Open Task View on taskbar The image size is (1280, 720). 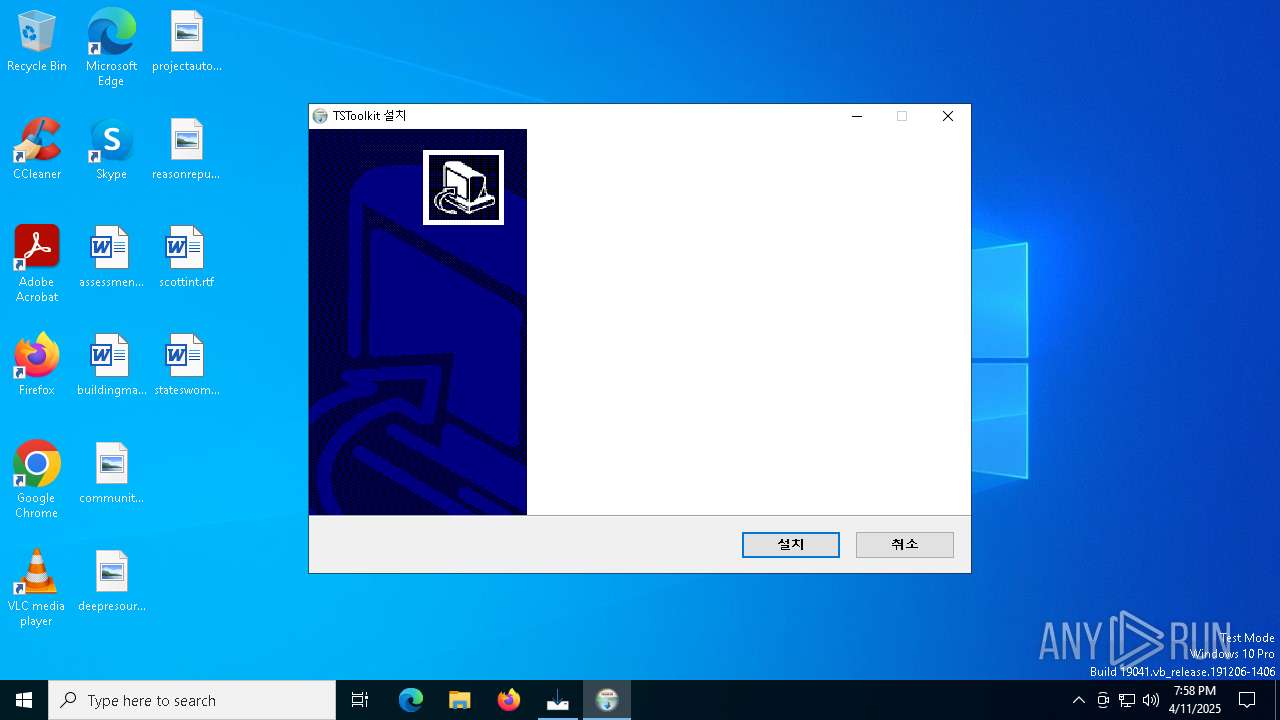pos(360,700)
